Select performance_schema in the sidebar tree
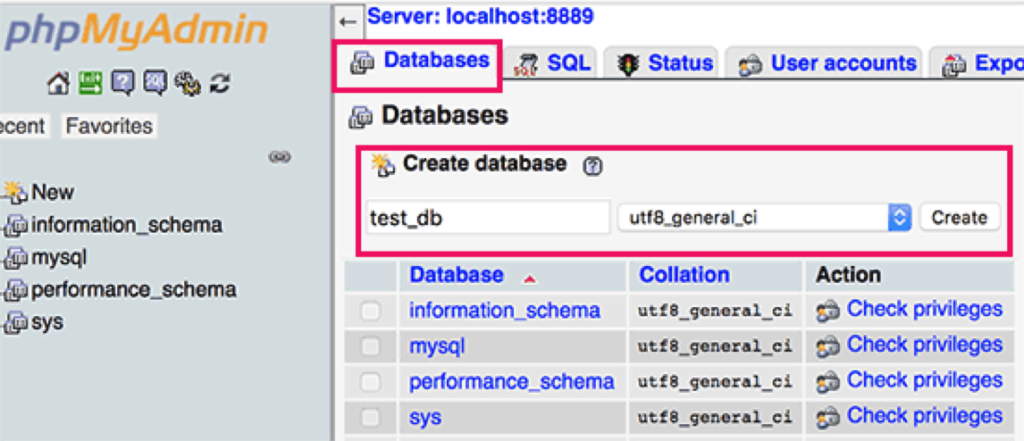The width and height of the screenshot is (1024, 441). (134, 290)
